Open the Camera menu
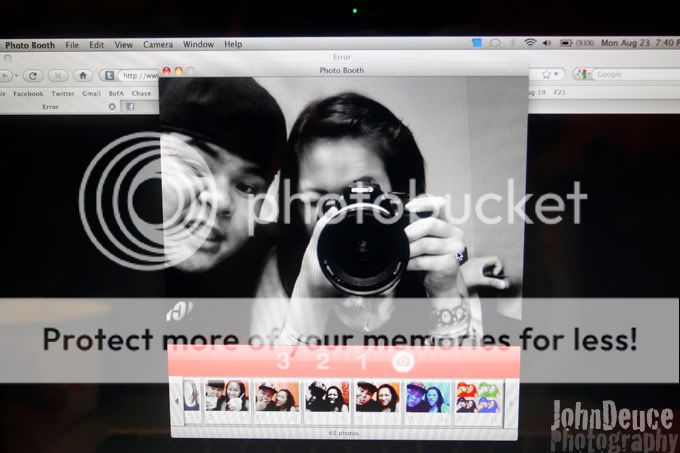The image size is (680, 453). pyautogui.click(x=158, y=44)
